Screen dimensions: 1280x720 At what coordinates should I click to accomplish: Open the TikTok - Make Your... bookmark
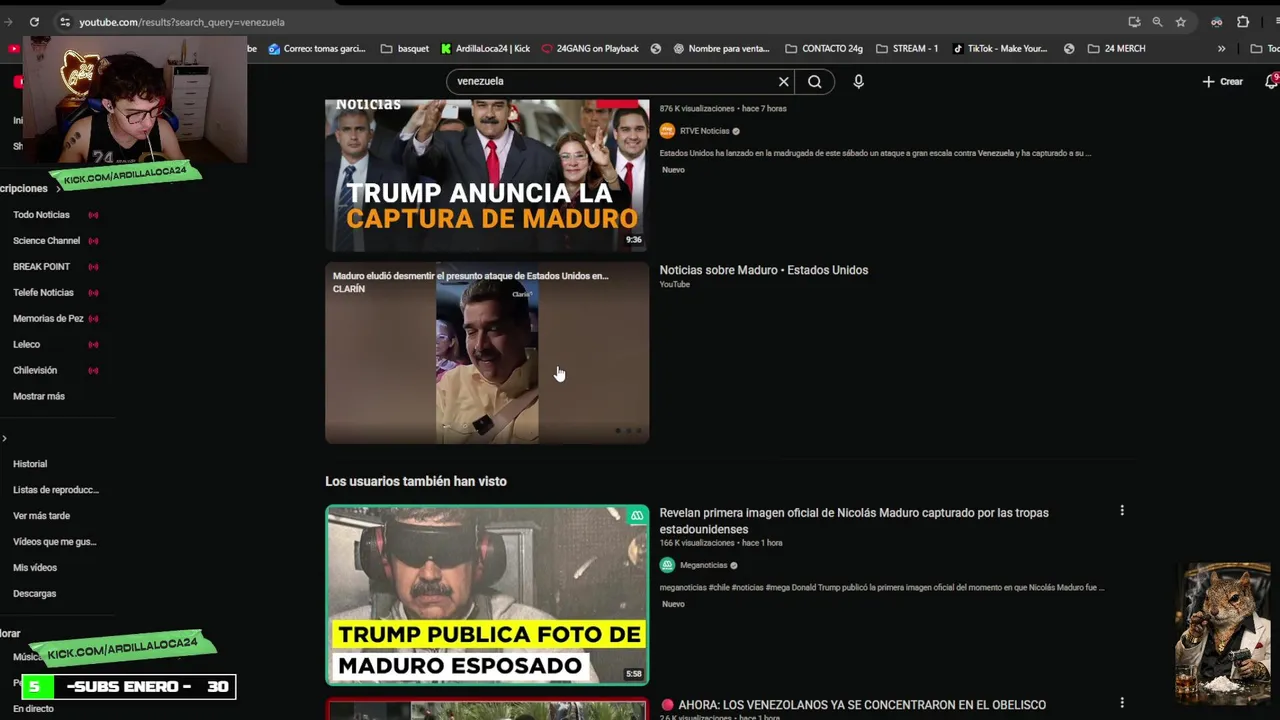[x=999, y=48]
